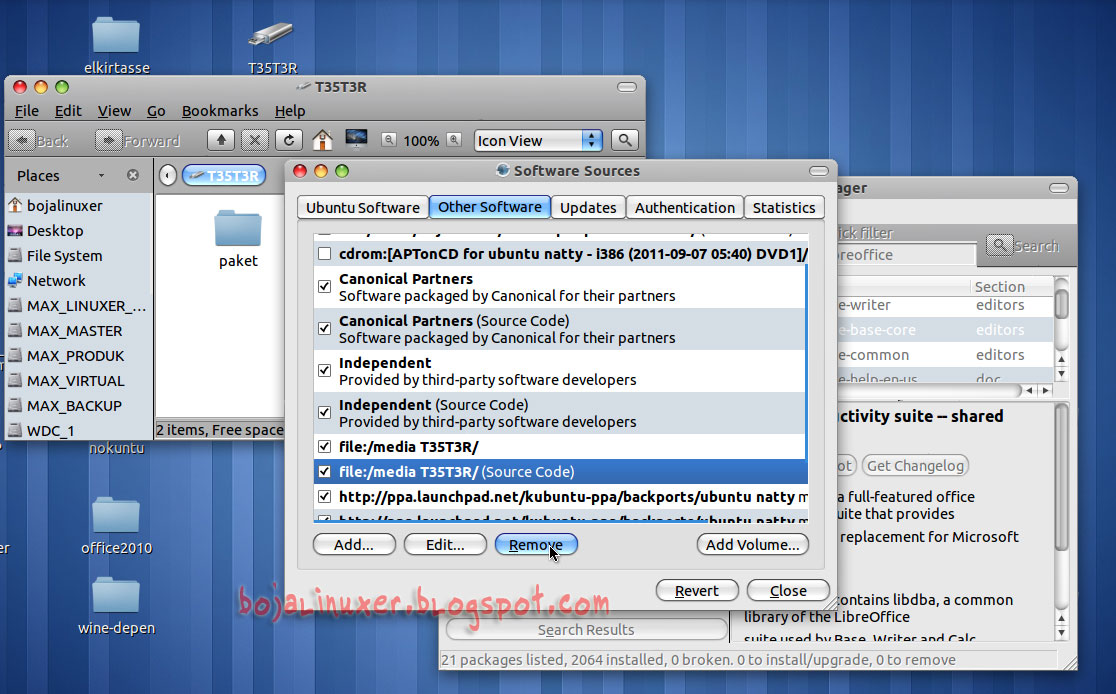
Task: Switch to the Updates tab
Action: pyautogui.click(x=588, y=207)
